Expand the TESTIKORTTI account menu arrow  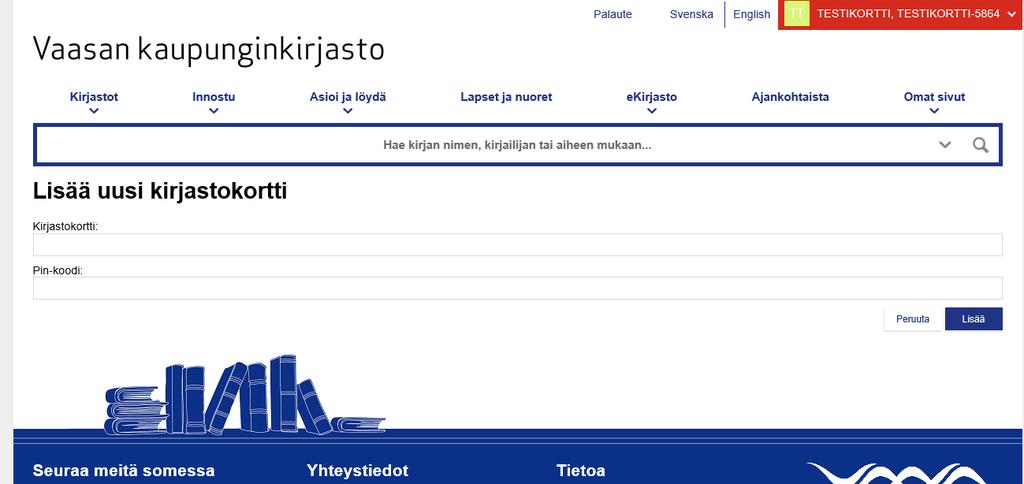[1012, 14]
